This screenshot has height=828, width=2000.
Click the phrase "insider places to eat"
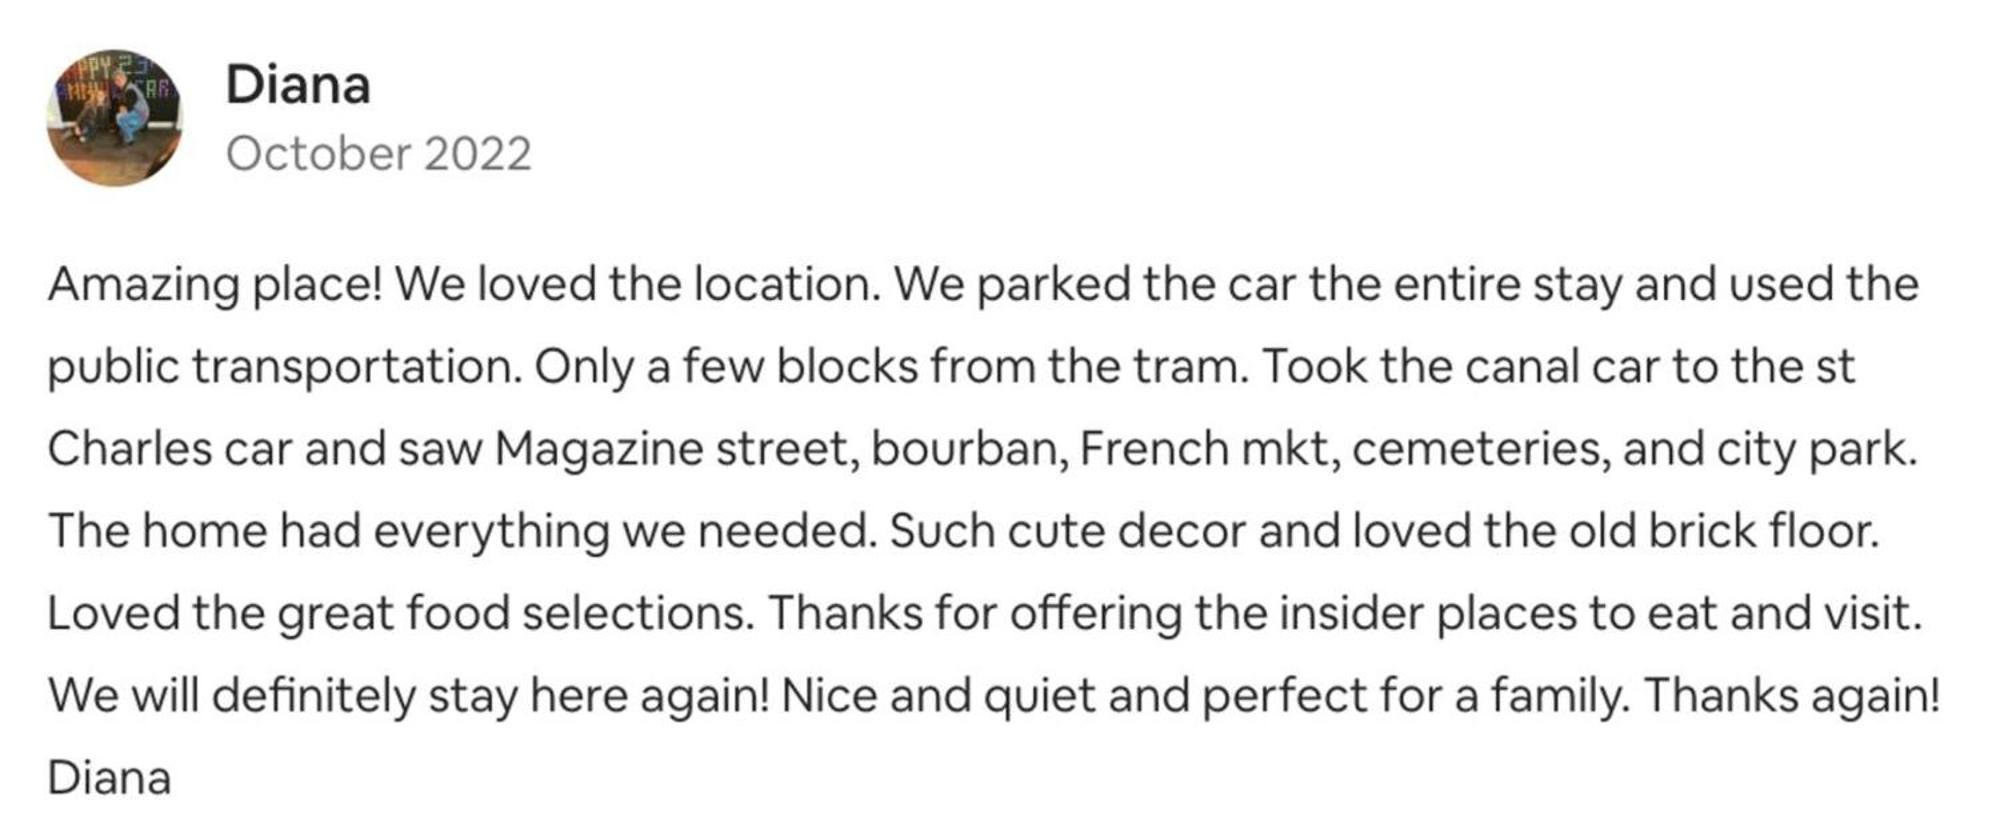pos(1458,613)
